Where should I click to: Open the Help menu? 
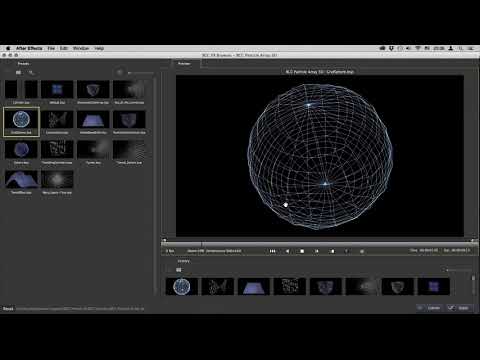point(99,48)
